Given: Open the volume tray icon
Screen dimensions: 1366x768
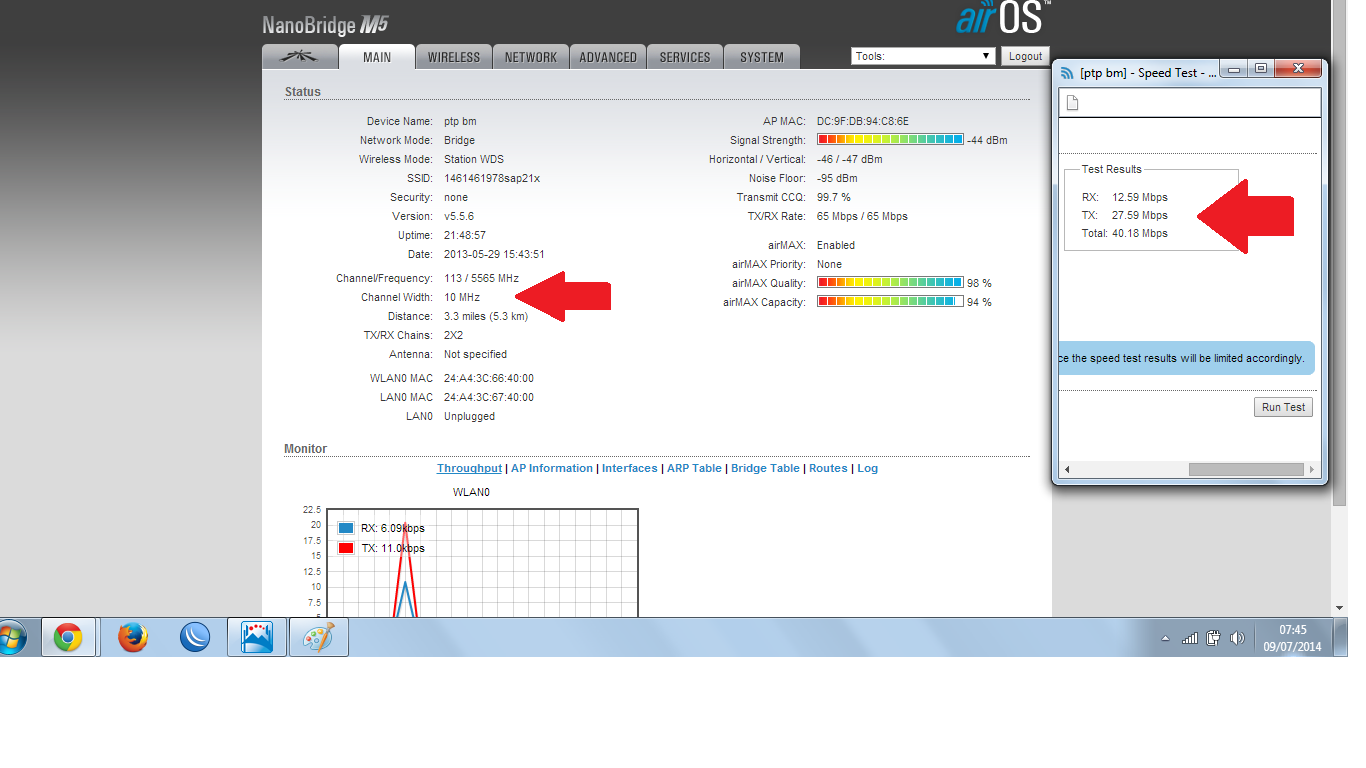Looking at the screenshot, I should pyautogui.click(x=1238, y=638).
